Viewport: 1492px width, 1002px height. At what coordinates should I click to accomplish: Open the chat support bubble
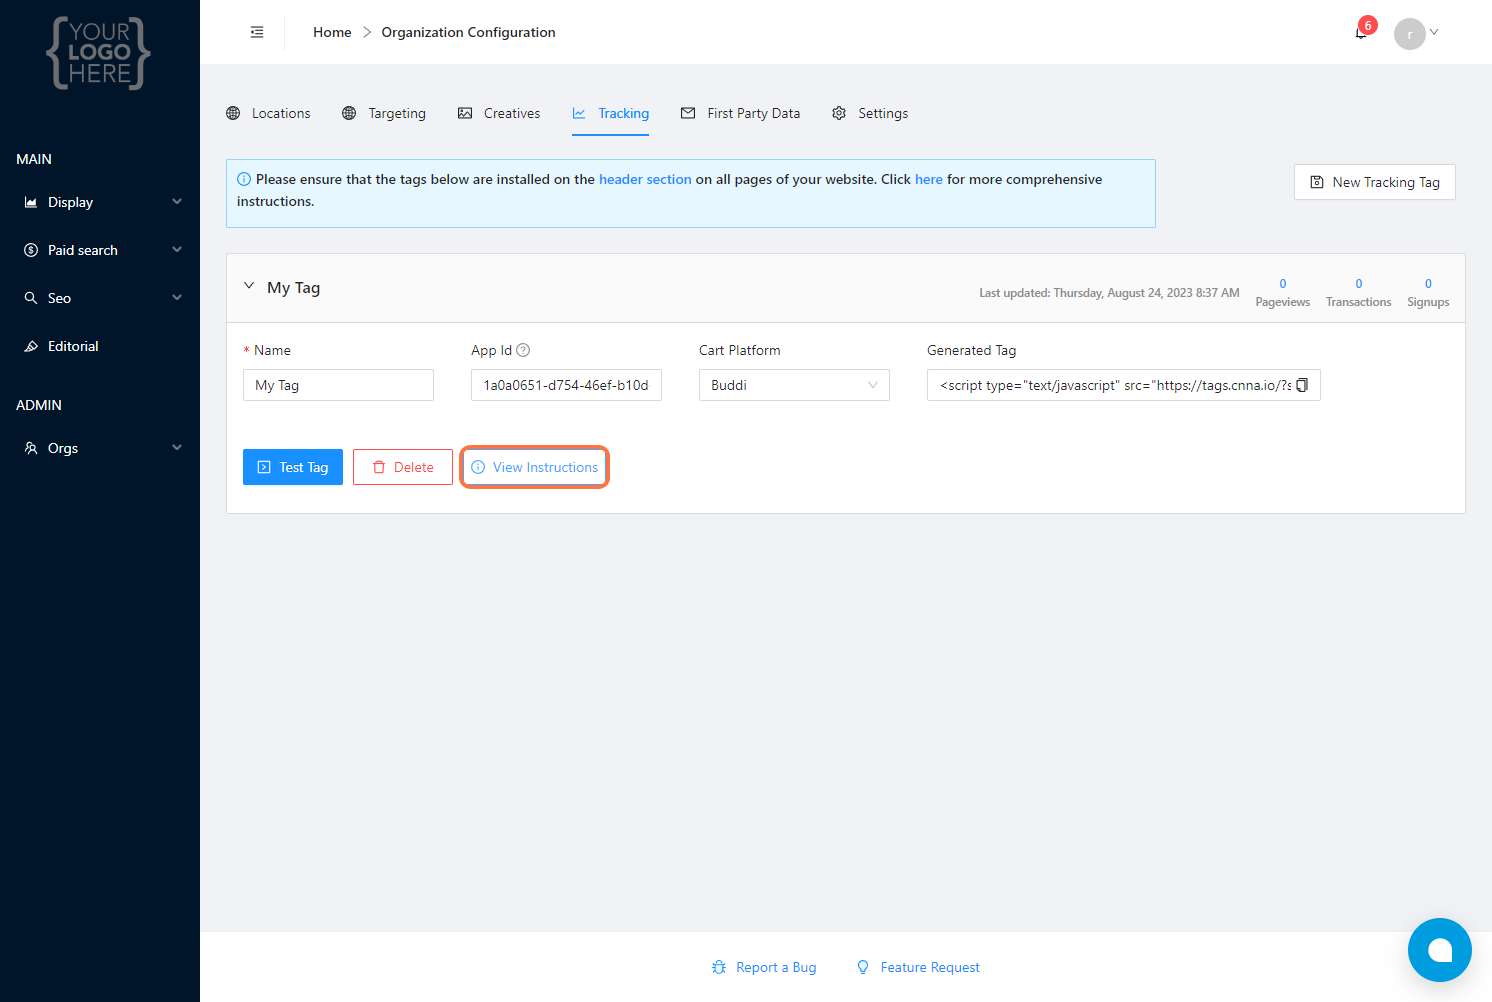1439,950
